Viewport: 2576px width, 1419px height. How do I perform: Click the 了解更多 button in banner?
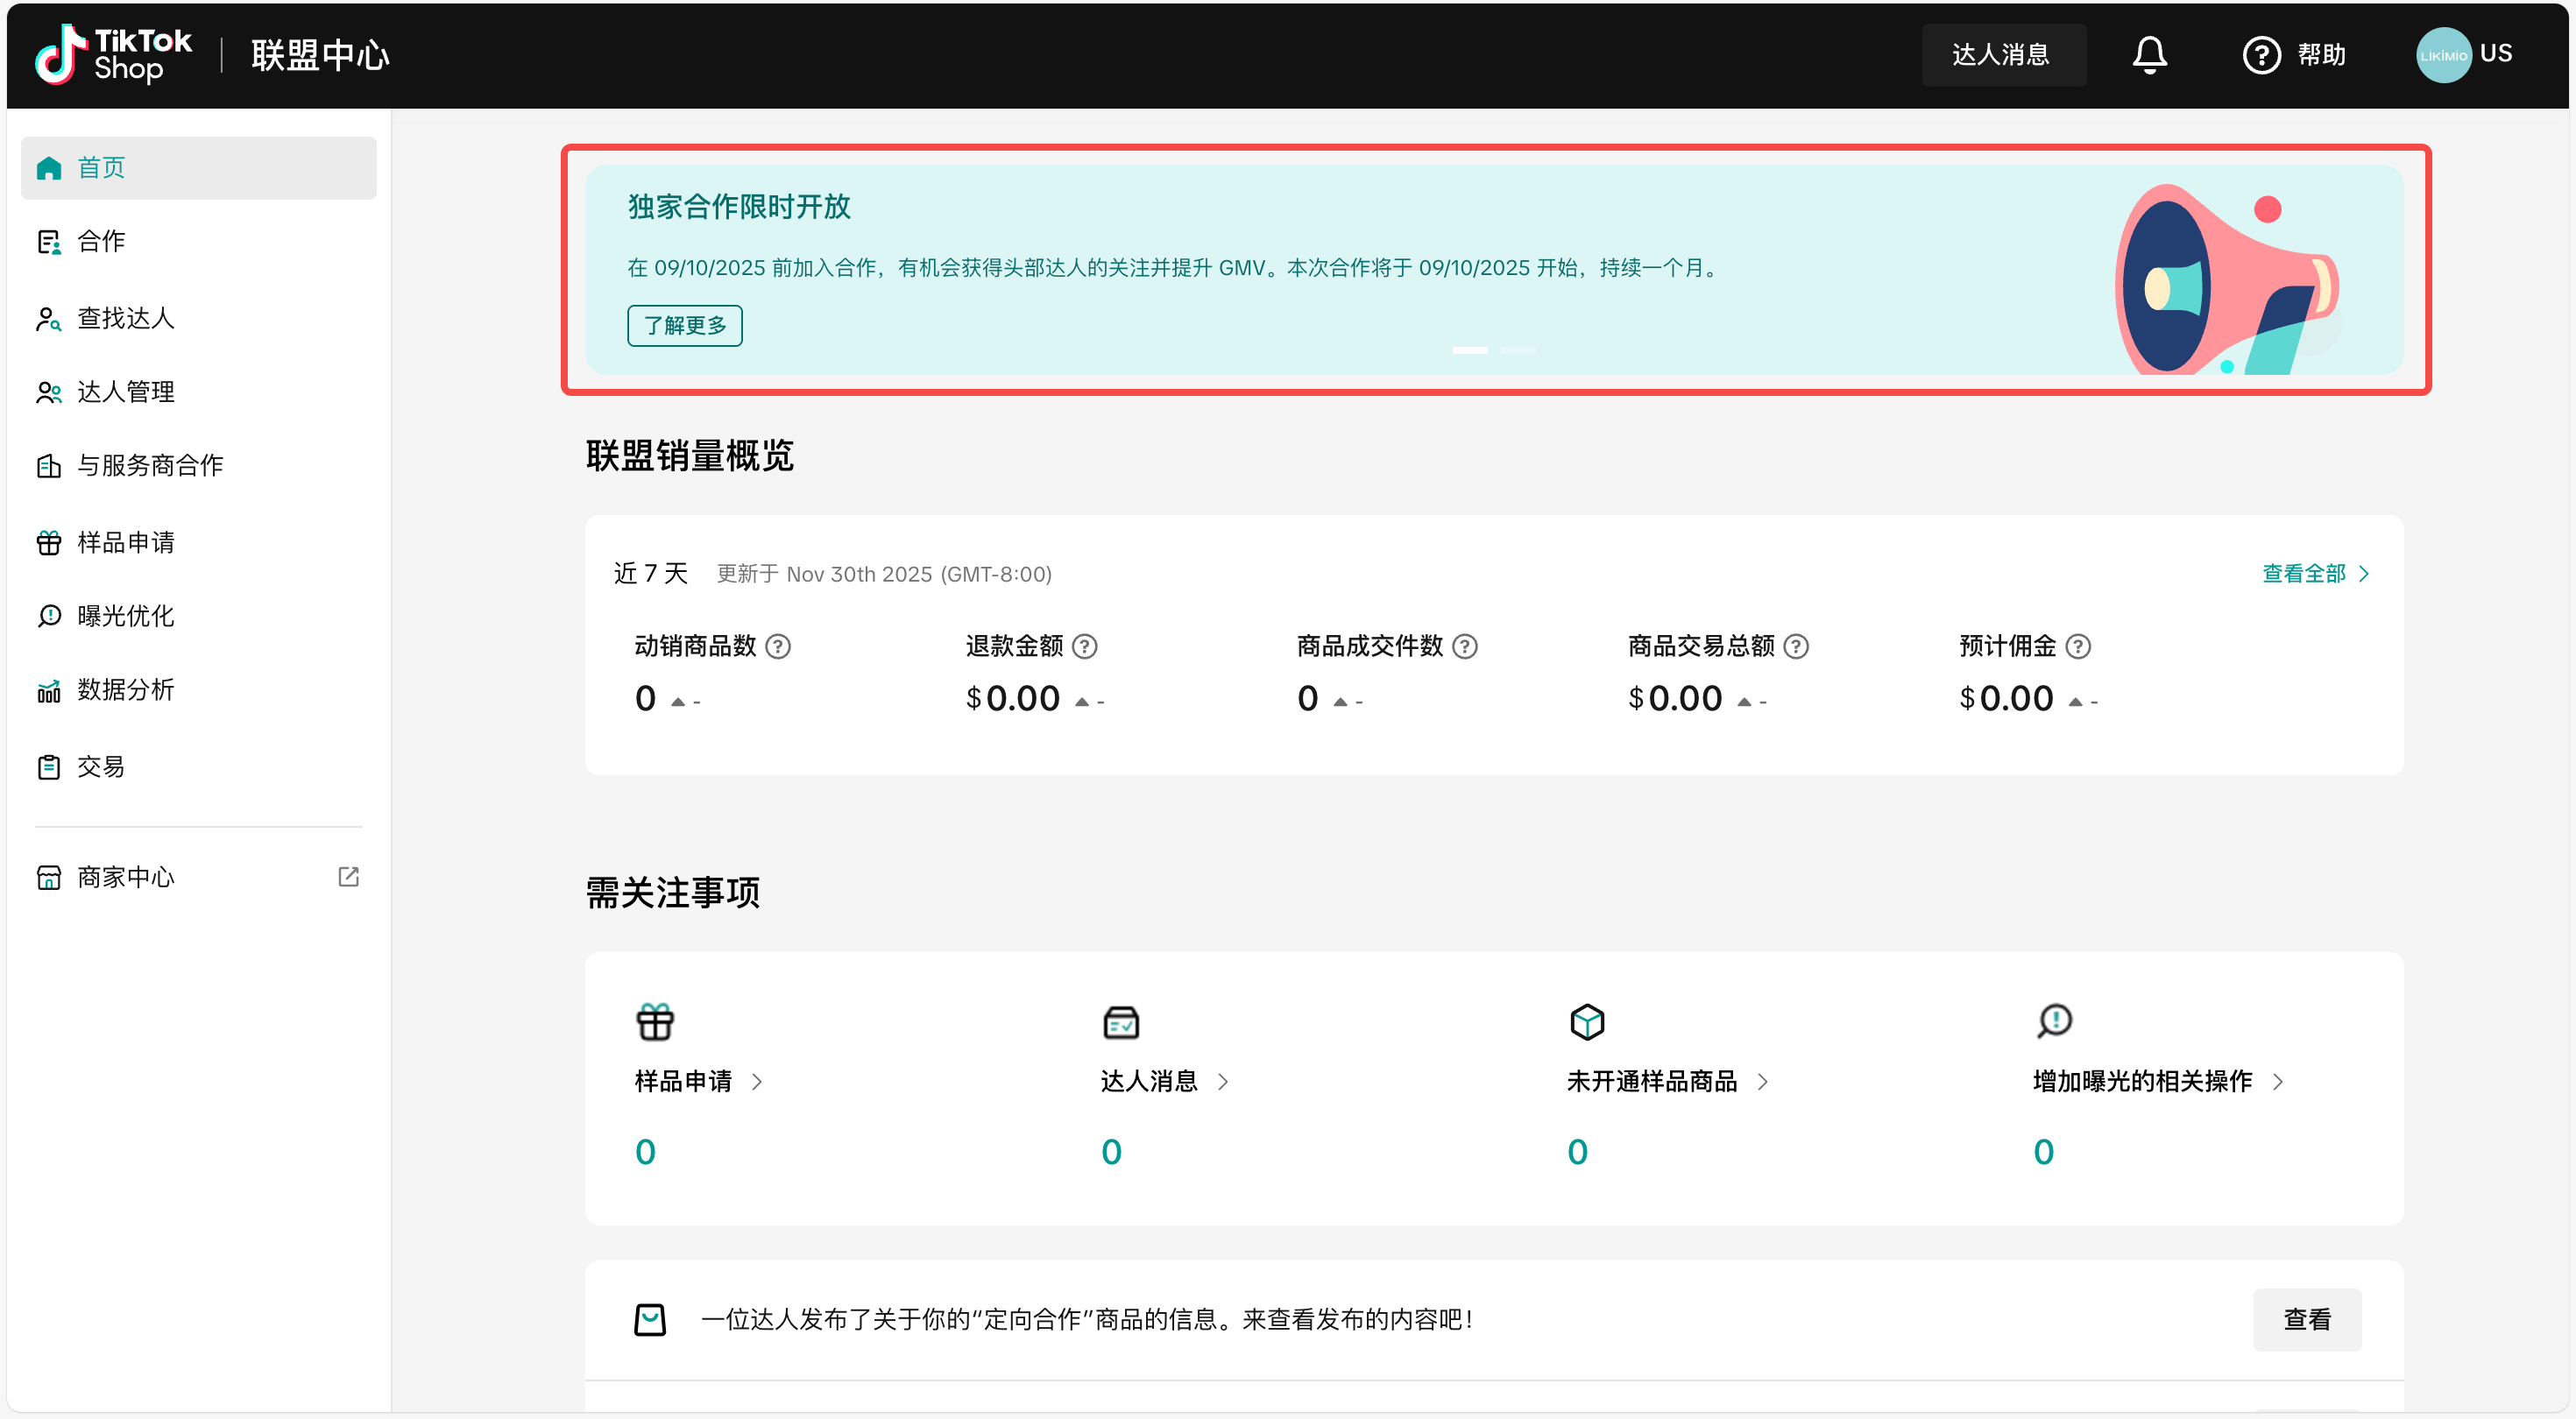tap(684, 326)
